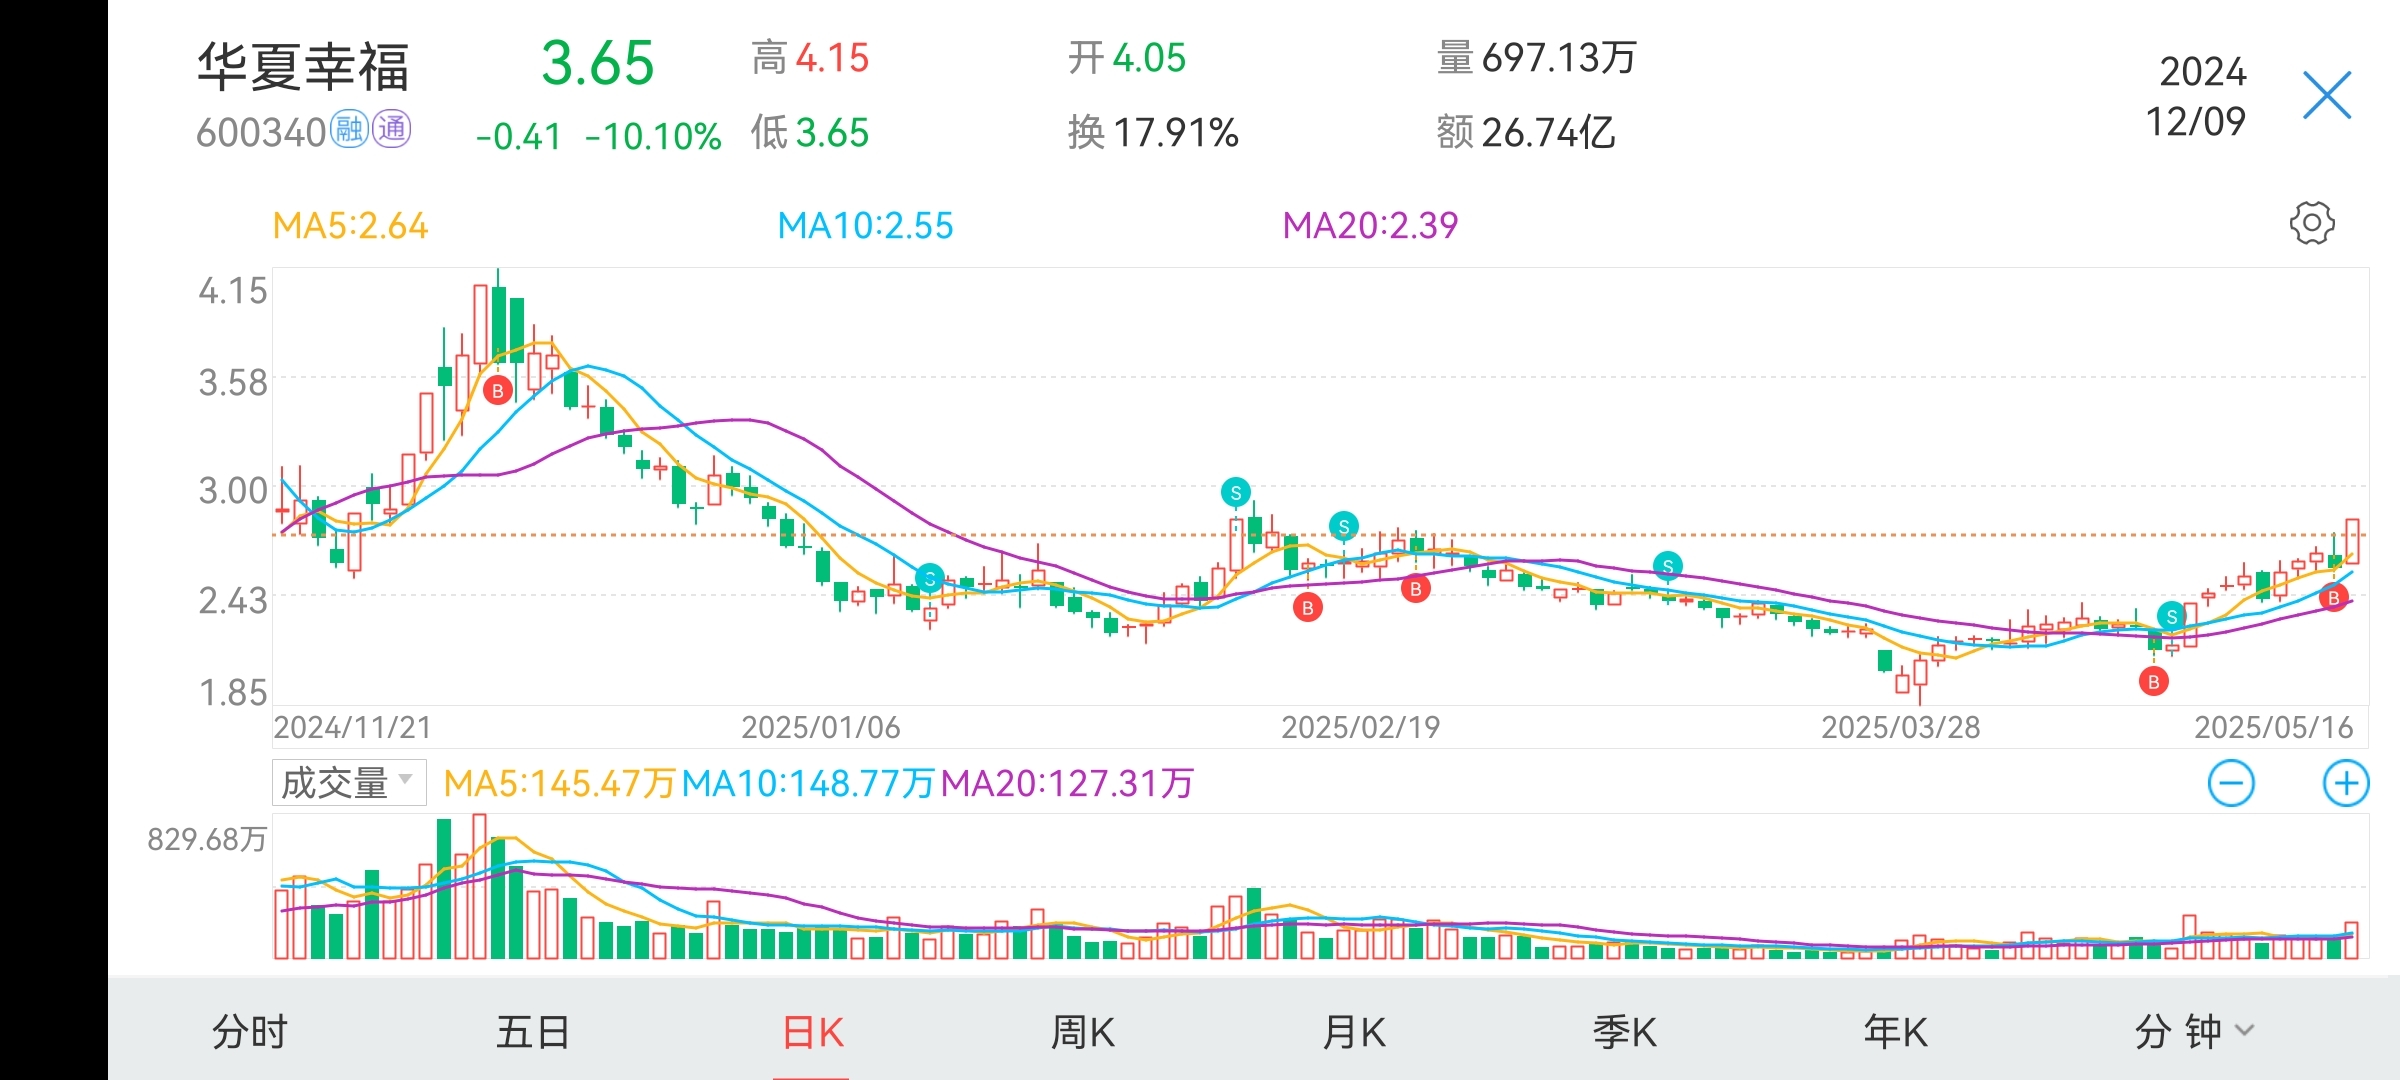The width and height of the screenshot is (2400, 1080).
Task: Select the 周K tab
Action: [x=1082, y=1031]
